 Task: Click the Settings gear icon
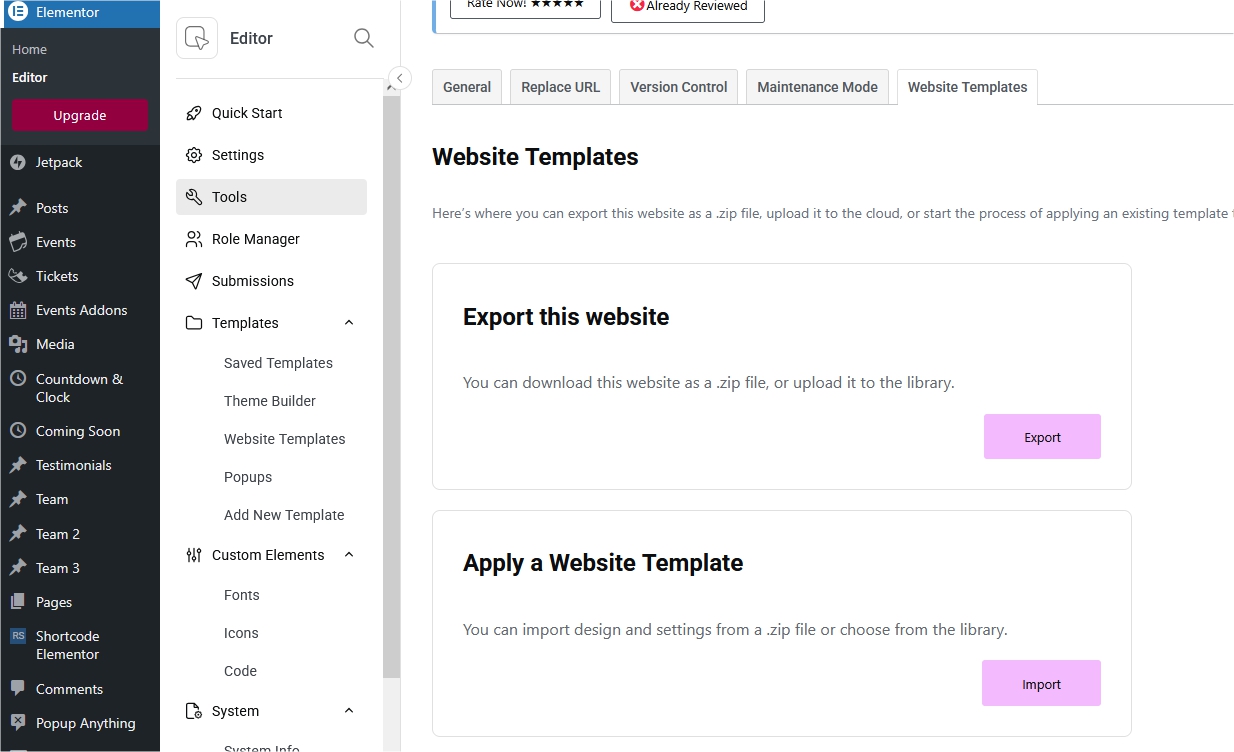click(x=194, y=155)
